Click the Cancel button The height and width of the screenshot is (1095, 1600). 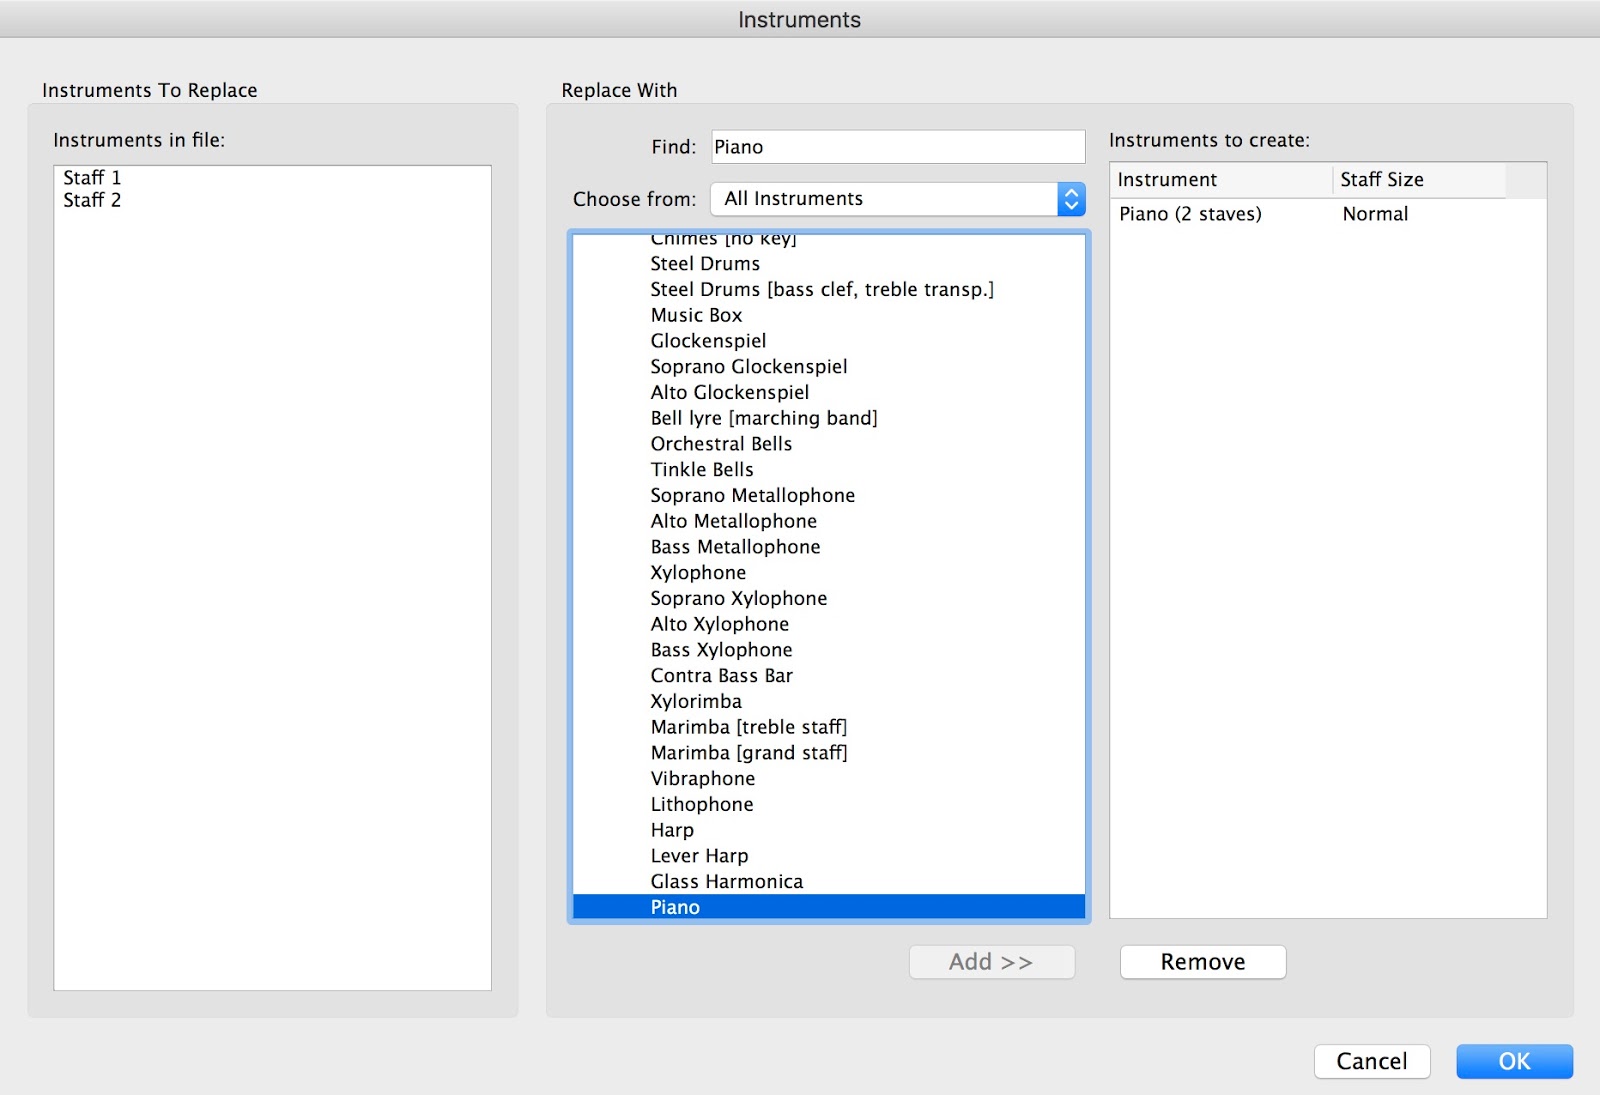[1371, 1061]
